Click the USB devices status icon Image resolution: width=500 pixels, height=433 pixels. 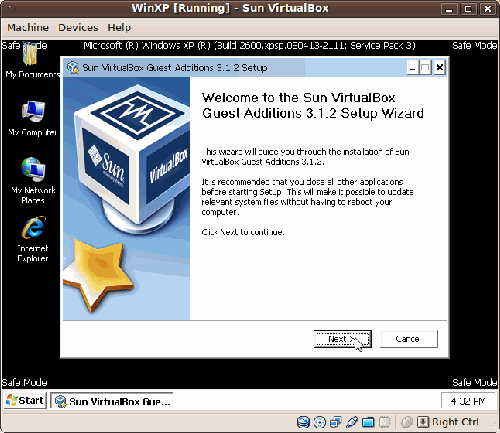click(x=352, y=422)
